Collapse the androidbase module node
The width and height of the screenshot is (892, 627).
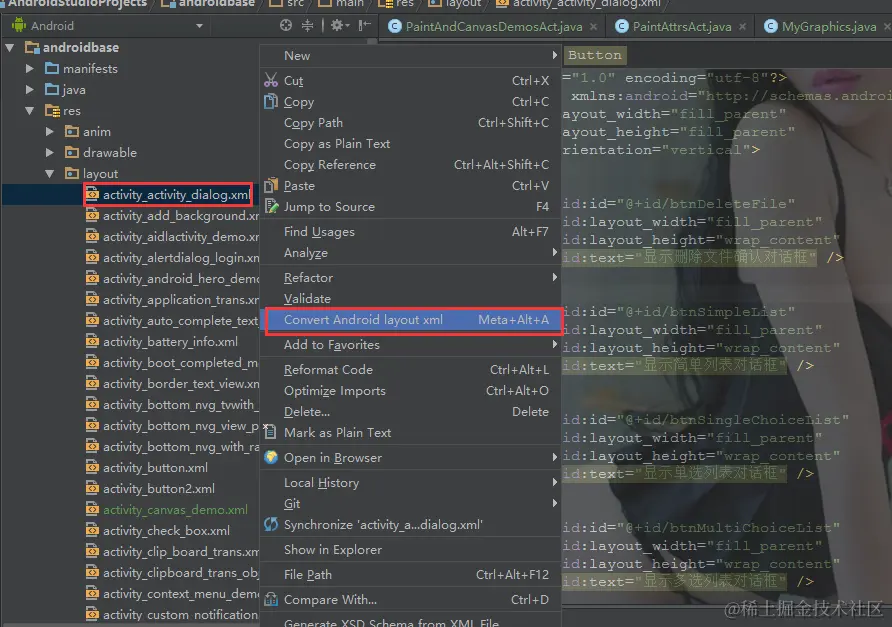[10, 48]
